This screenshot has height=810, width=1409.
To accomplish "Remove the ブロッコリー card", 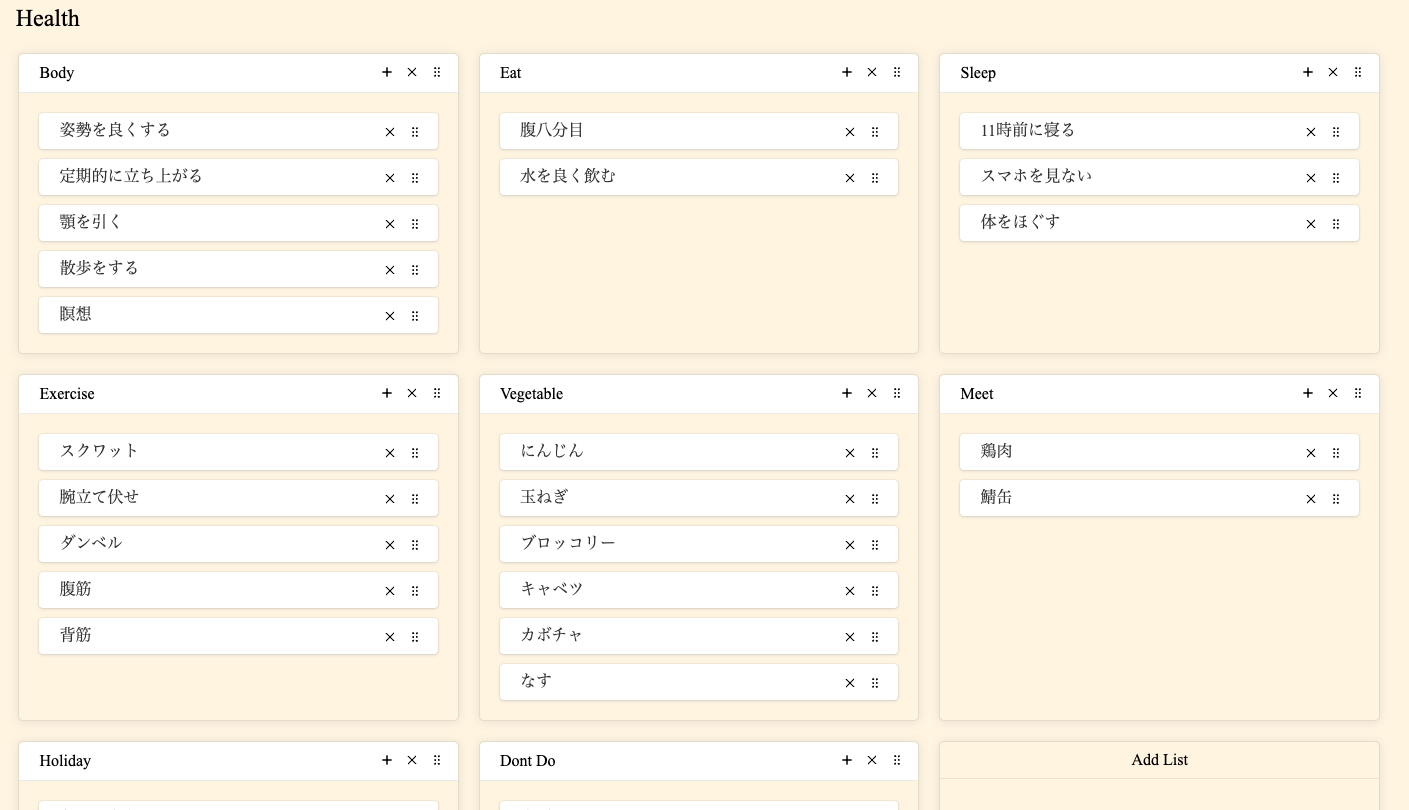I will coord(850,545).
